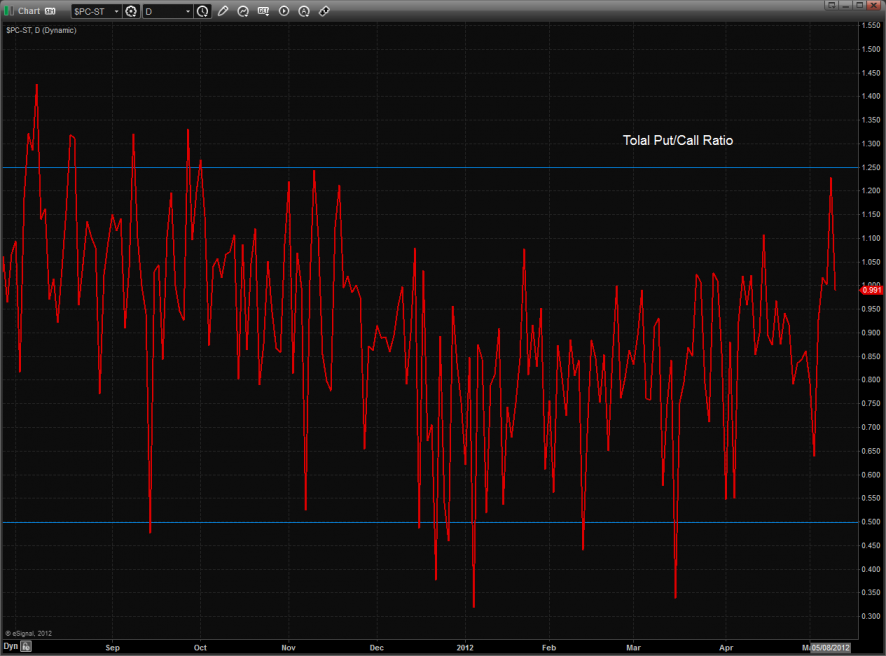This screenshot has height=656, width=886.
Task: Click the interval clock icon
Action: tap(203, 11)
